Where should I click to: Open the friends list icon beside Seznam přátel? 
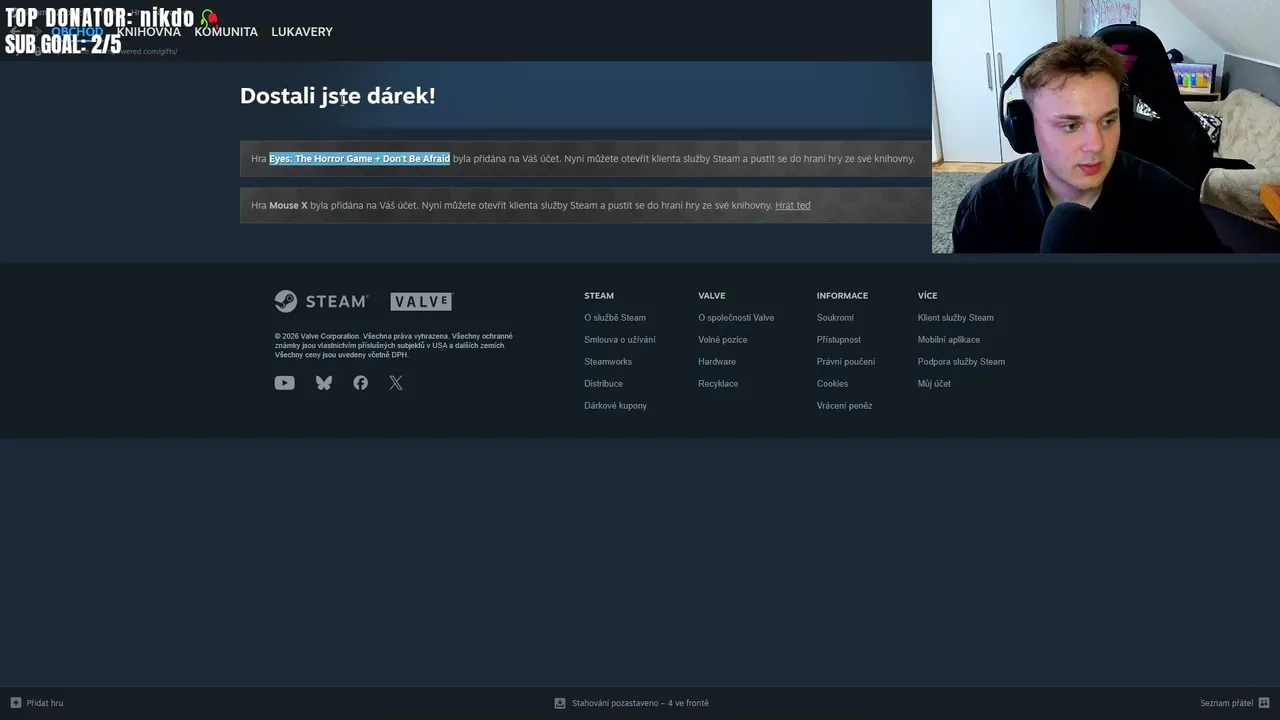click(x=1264, y=703)
